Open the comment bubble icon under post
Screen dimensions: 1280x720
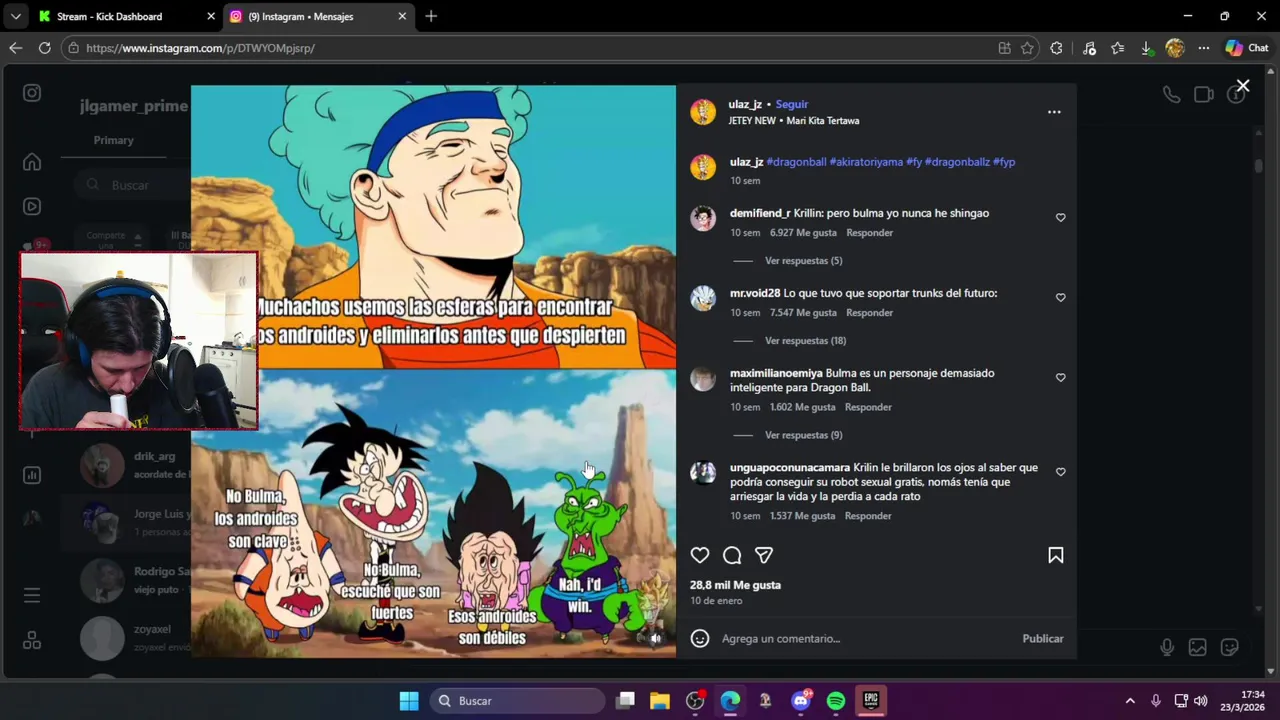point(732,555)
